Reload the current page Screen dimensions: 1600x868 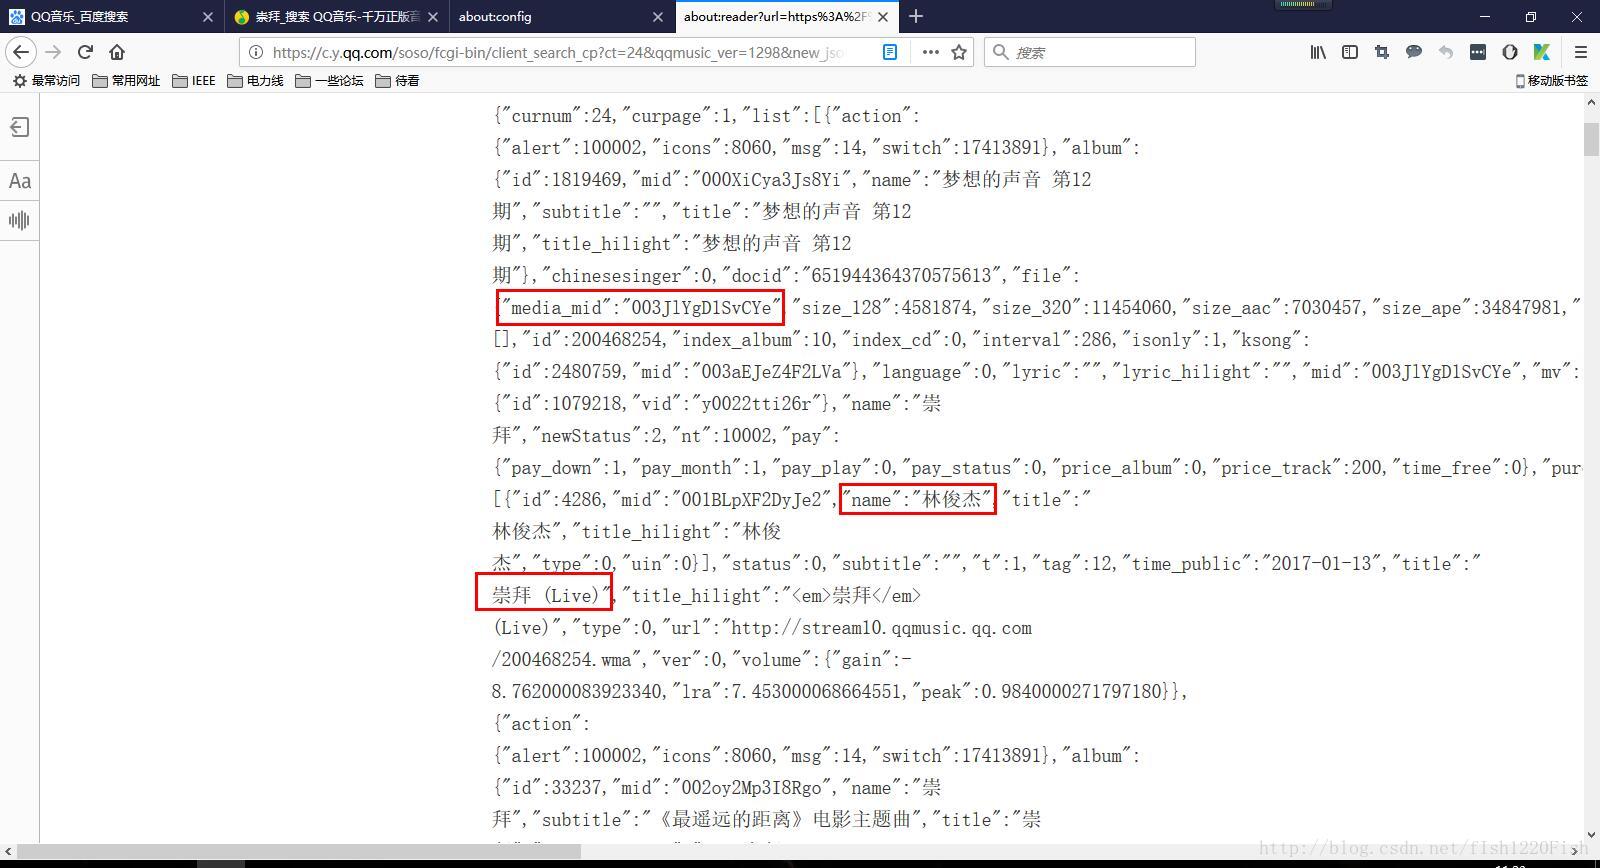pyautogui.click(x=85, y=52)
